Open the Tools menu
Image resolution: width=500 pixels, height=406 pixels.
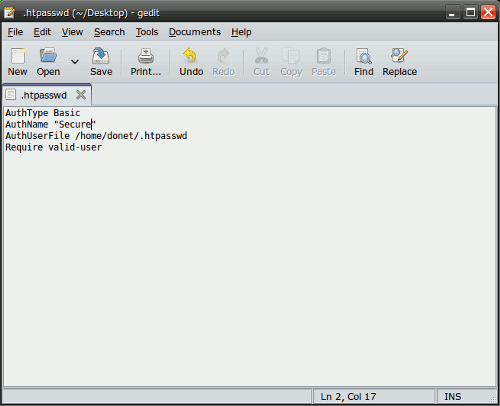coord(147,32)
